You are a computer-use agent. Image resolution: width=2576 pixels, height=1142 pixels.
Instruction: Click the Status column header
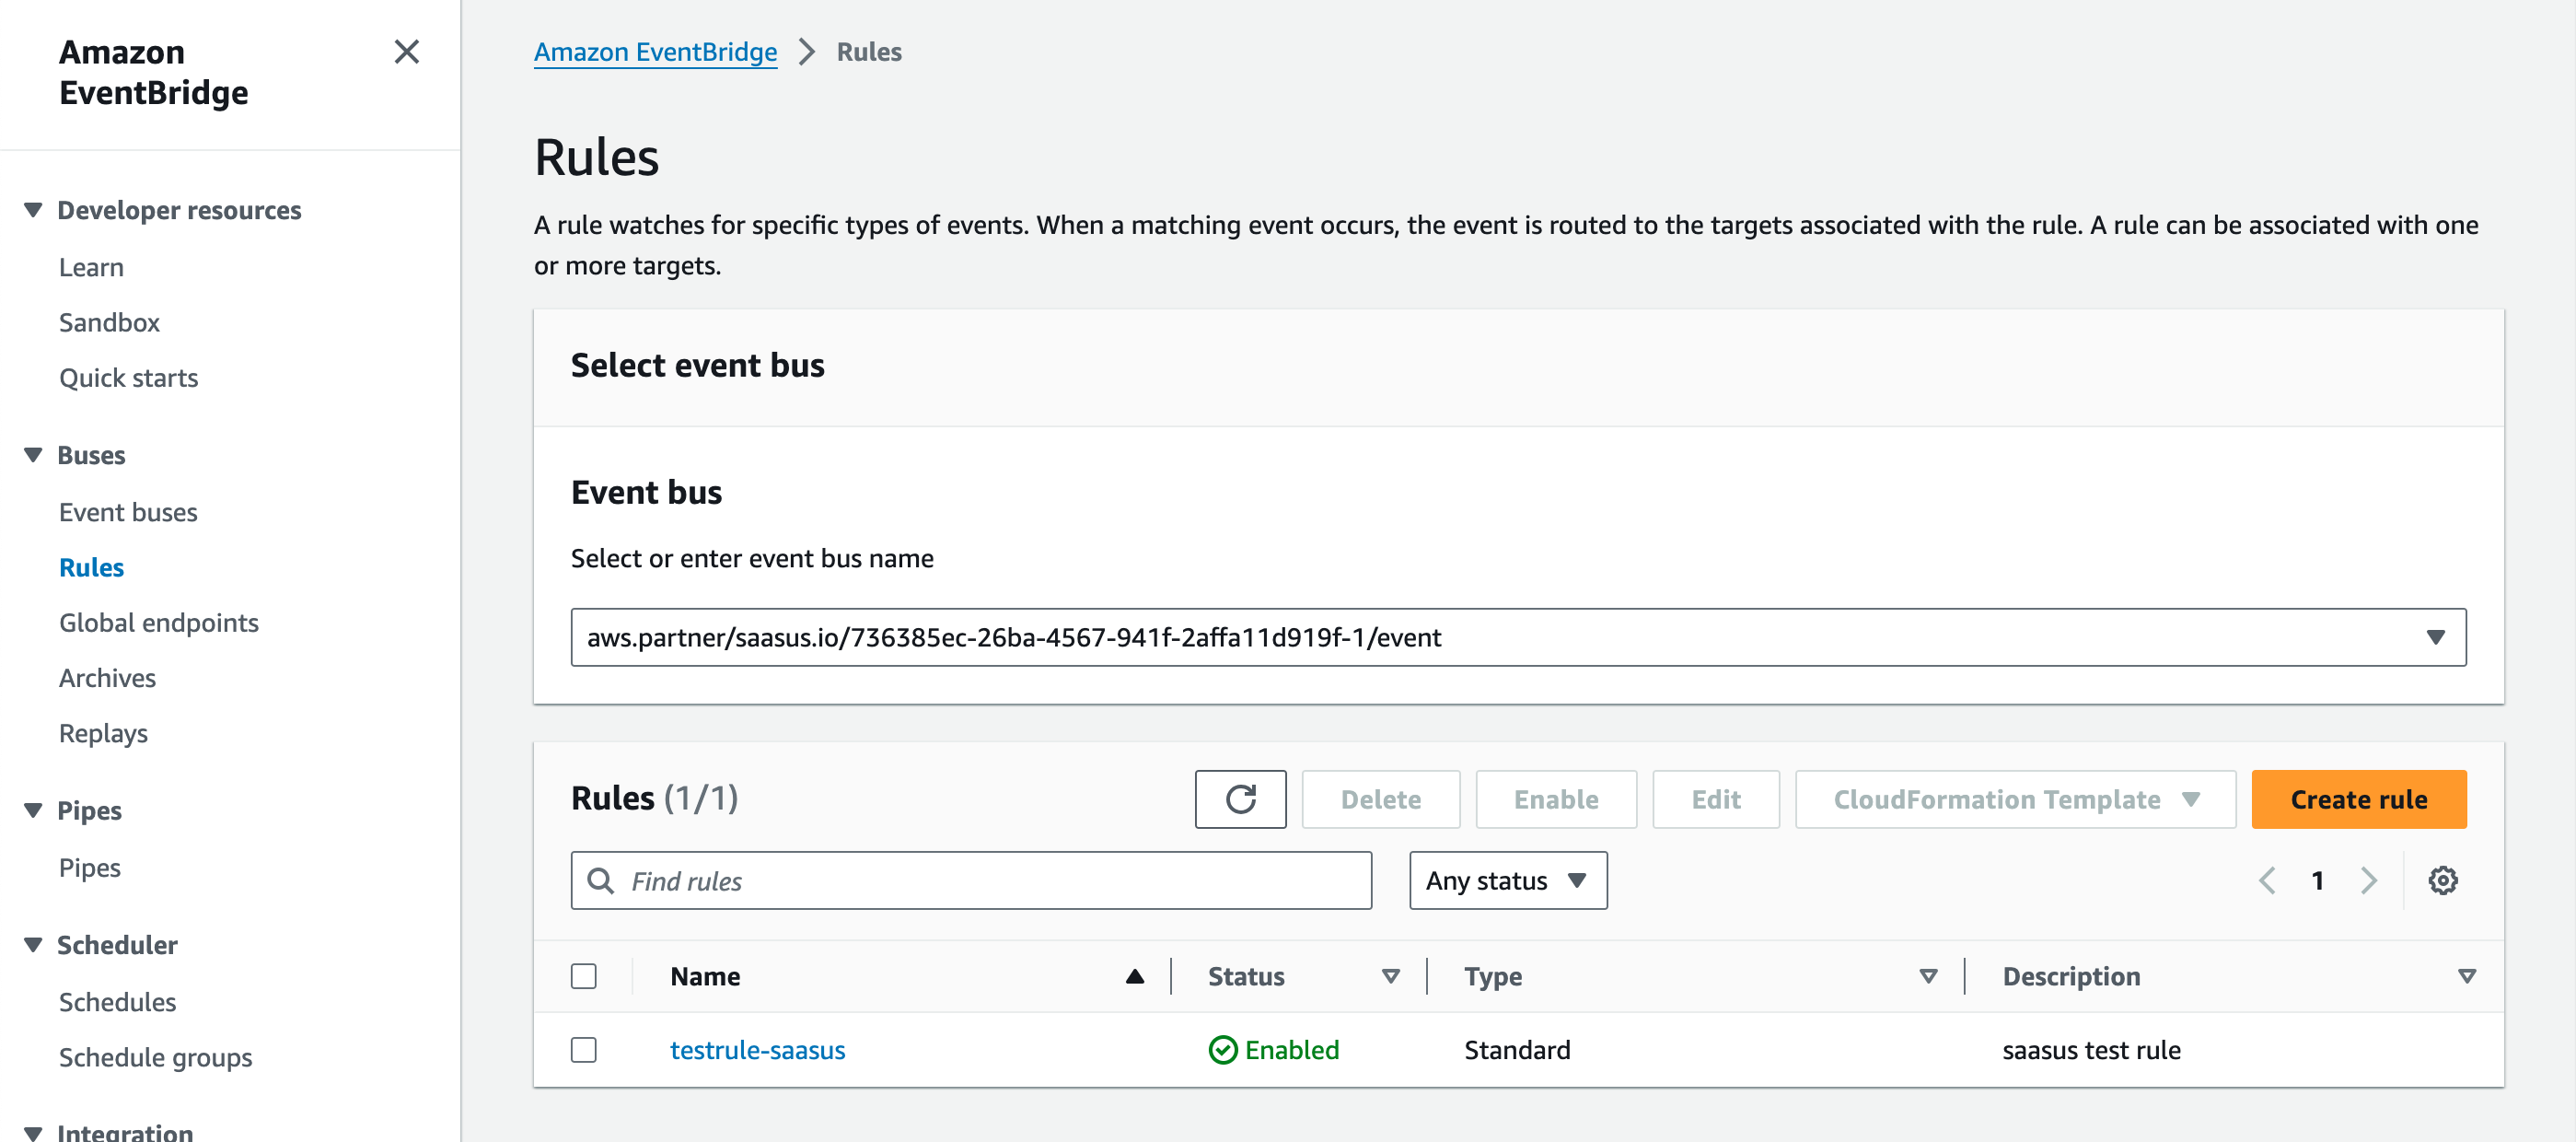tap(1246, 976)
